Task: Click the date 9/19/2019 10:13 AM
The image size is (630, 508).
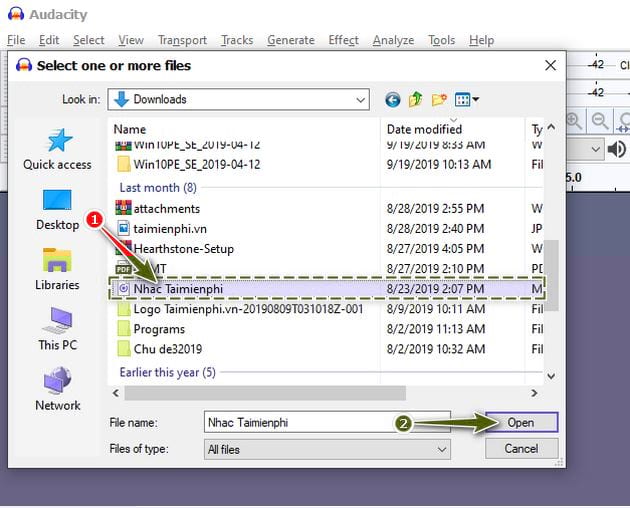Action: [439, 164]
